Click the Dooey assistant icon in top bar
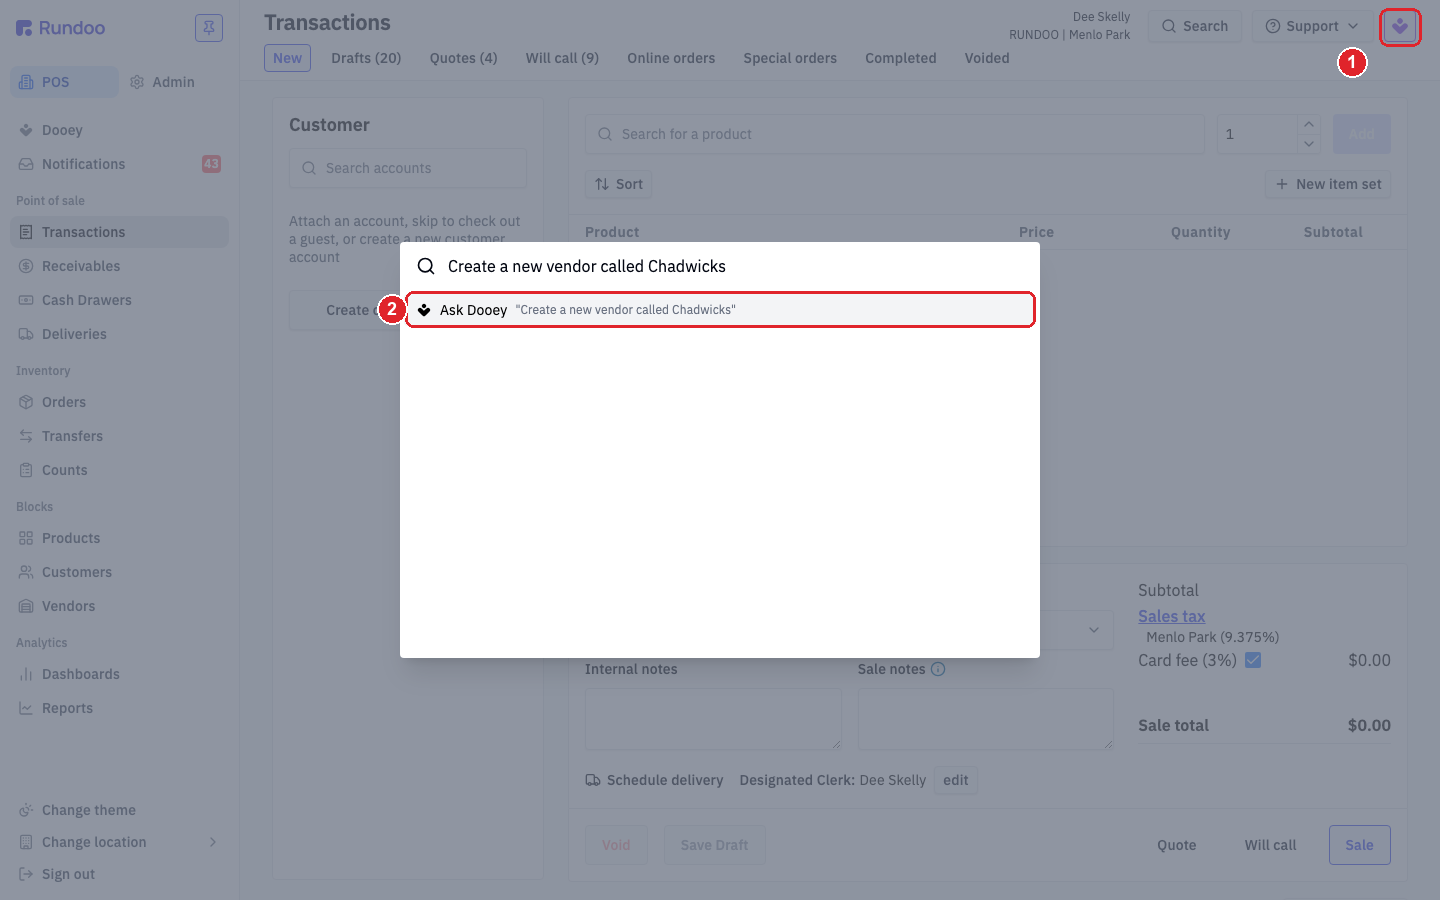Screen dimensions: 1440x900 (x=1400, y=27)
